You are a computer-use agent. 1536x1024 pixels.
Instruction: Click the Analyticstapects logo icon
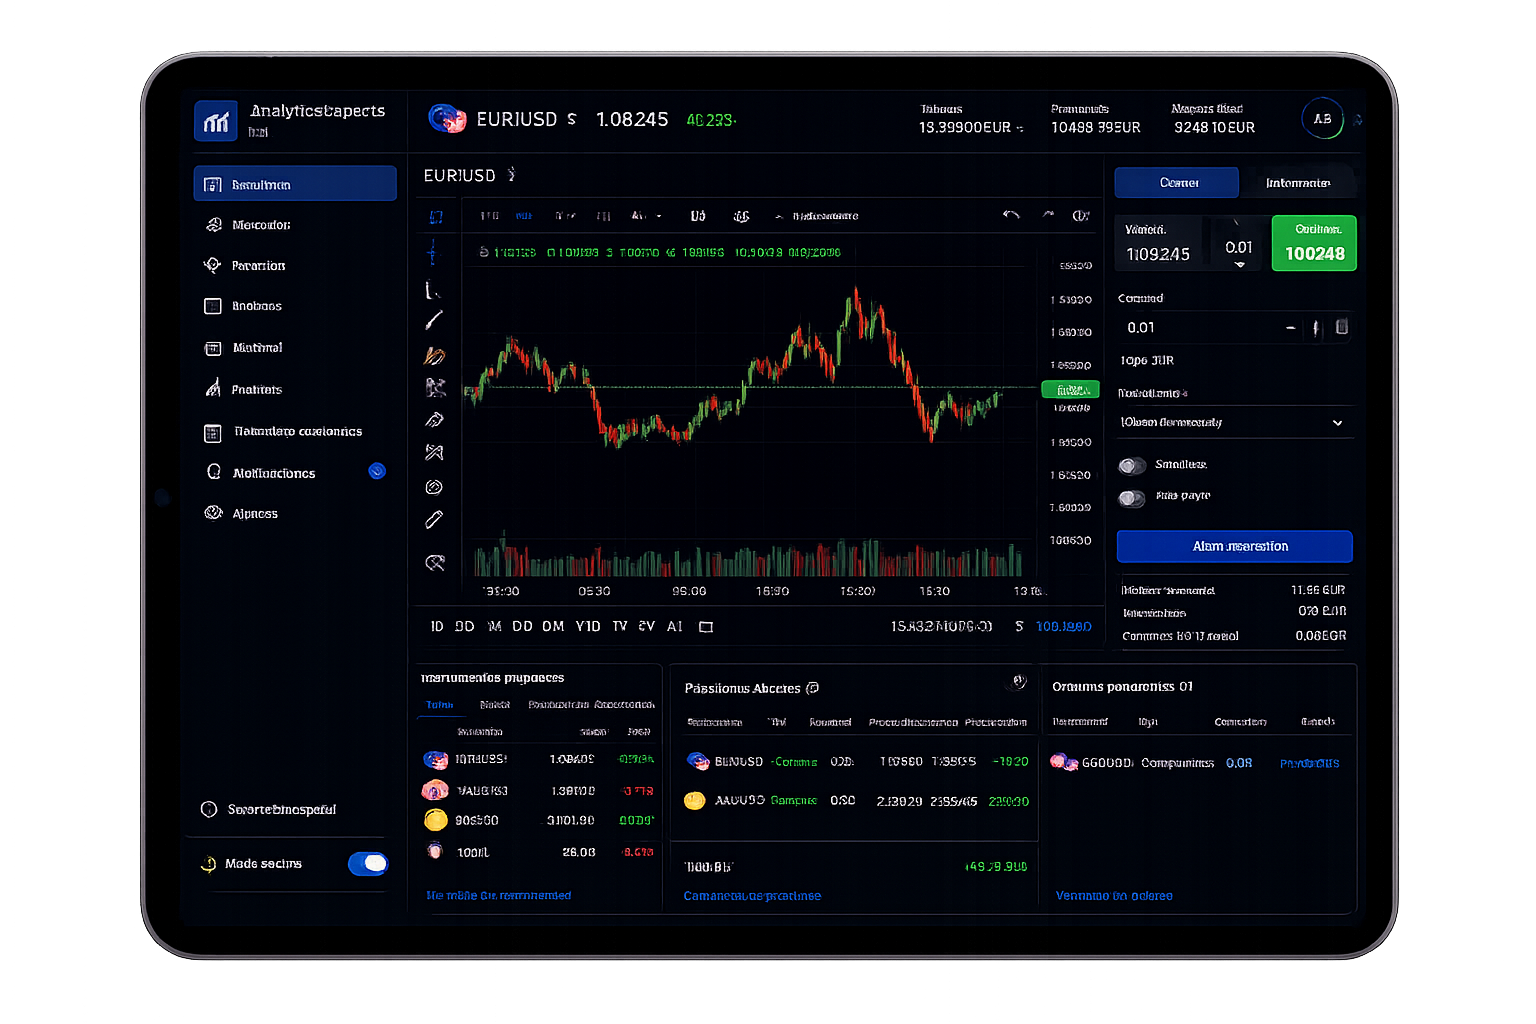coord(215,121)
